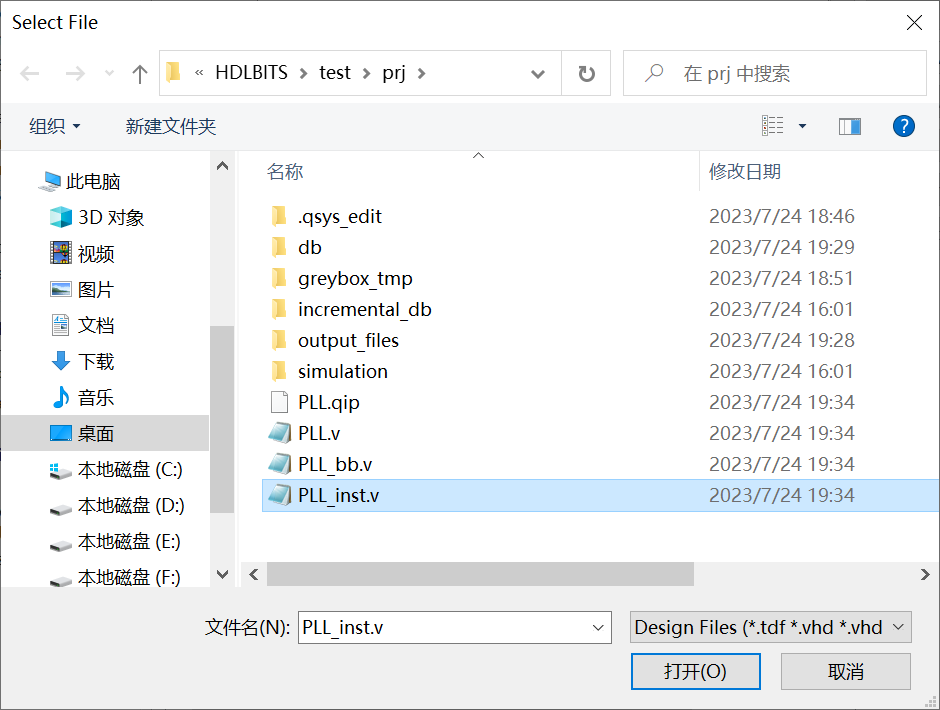This screenshot has height=710, width=940.
Task: Click the date 2023/7/24 18:46
Action: (782, 216)
